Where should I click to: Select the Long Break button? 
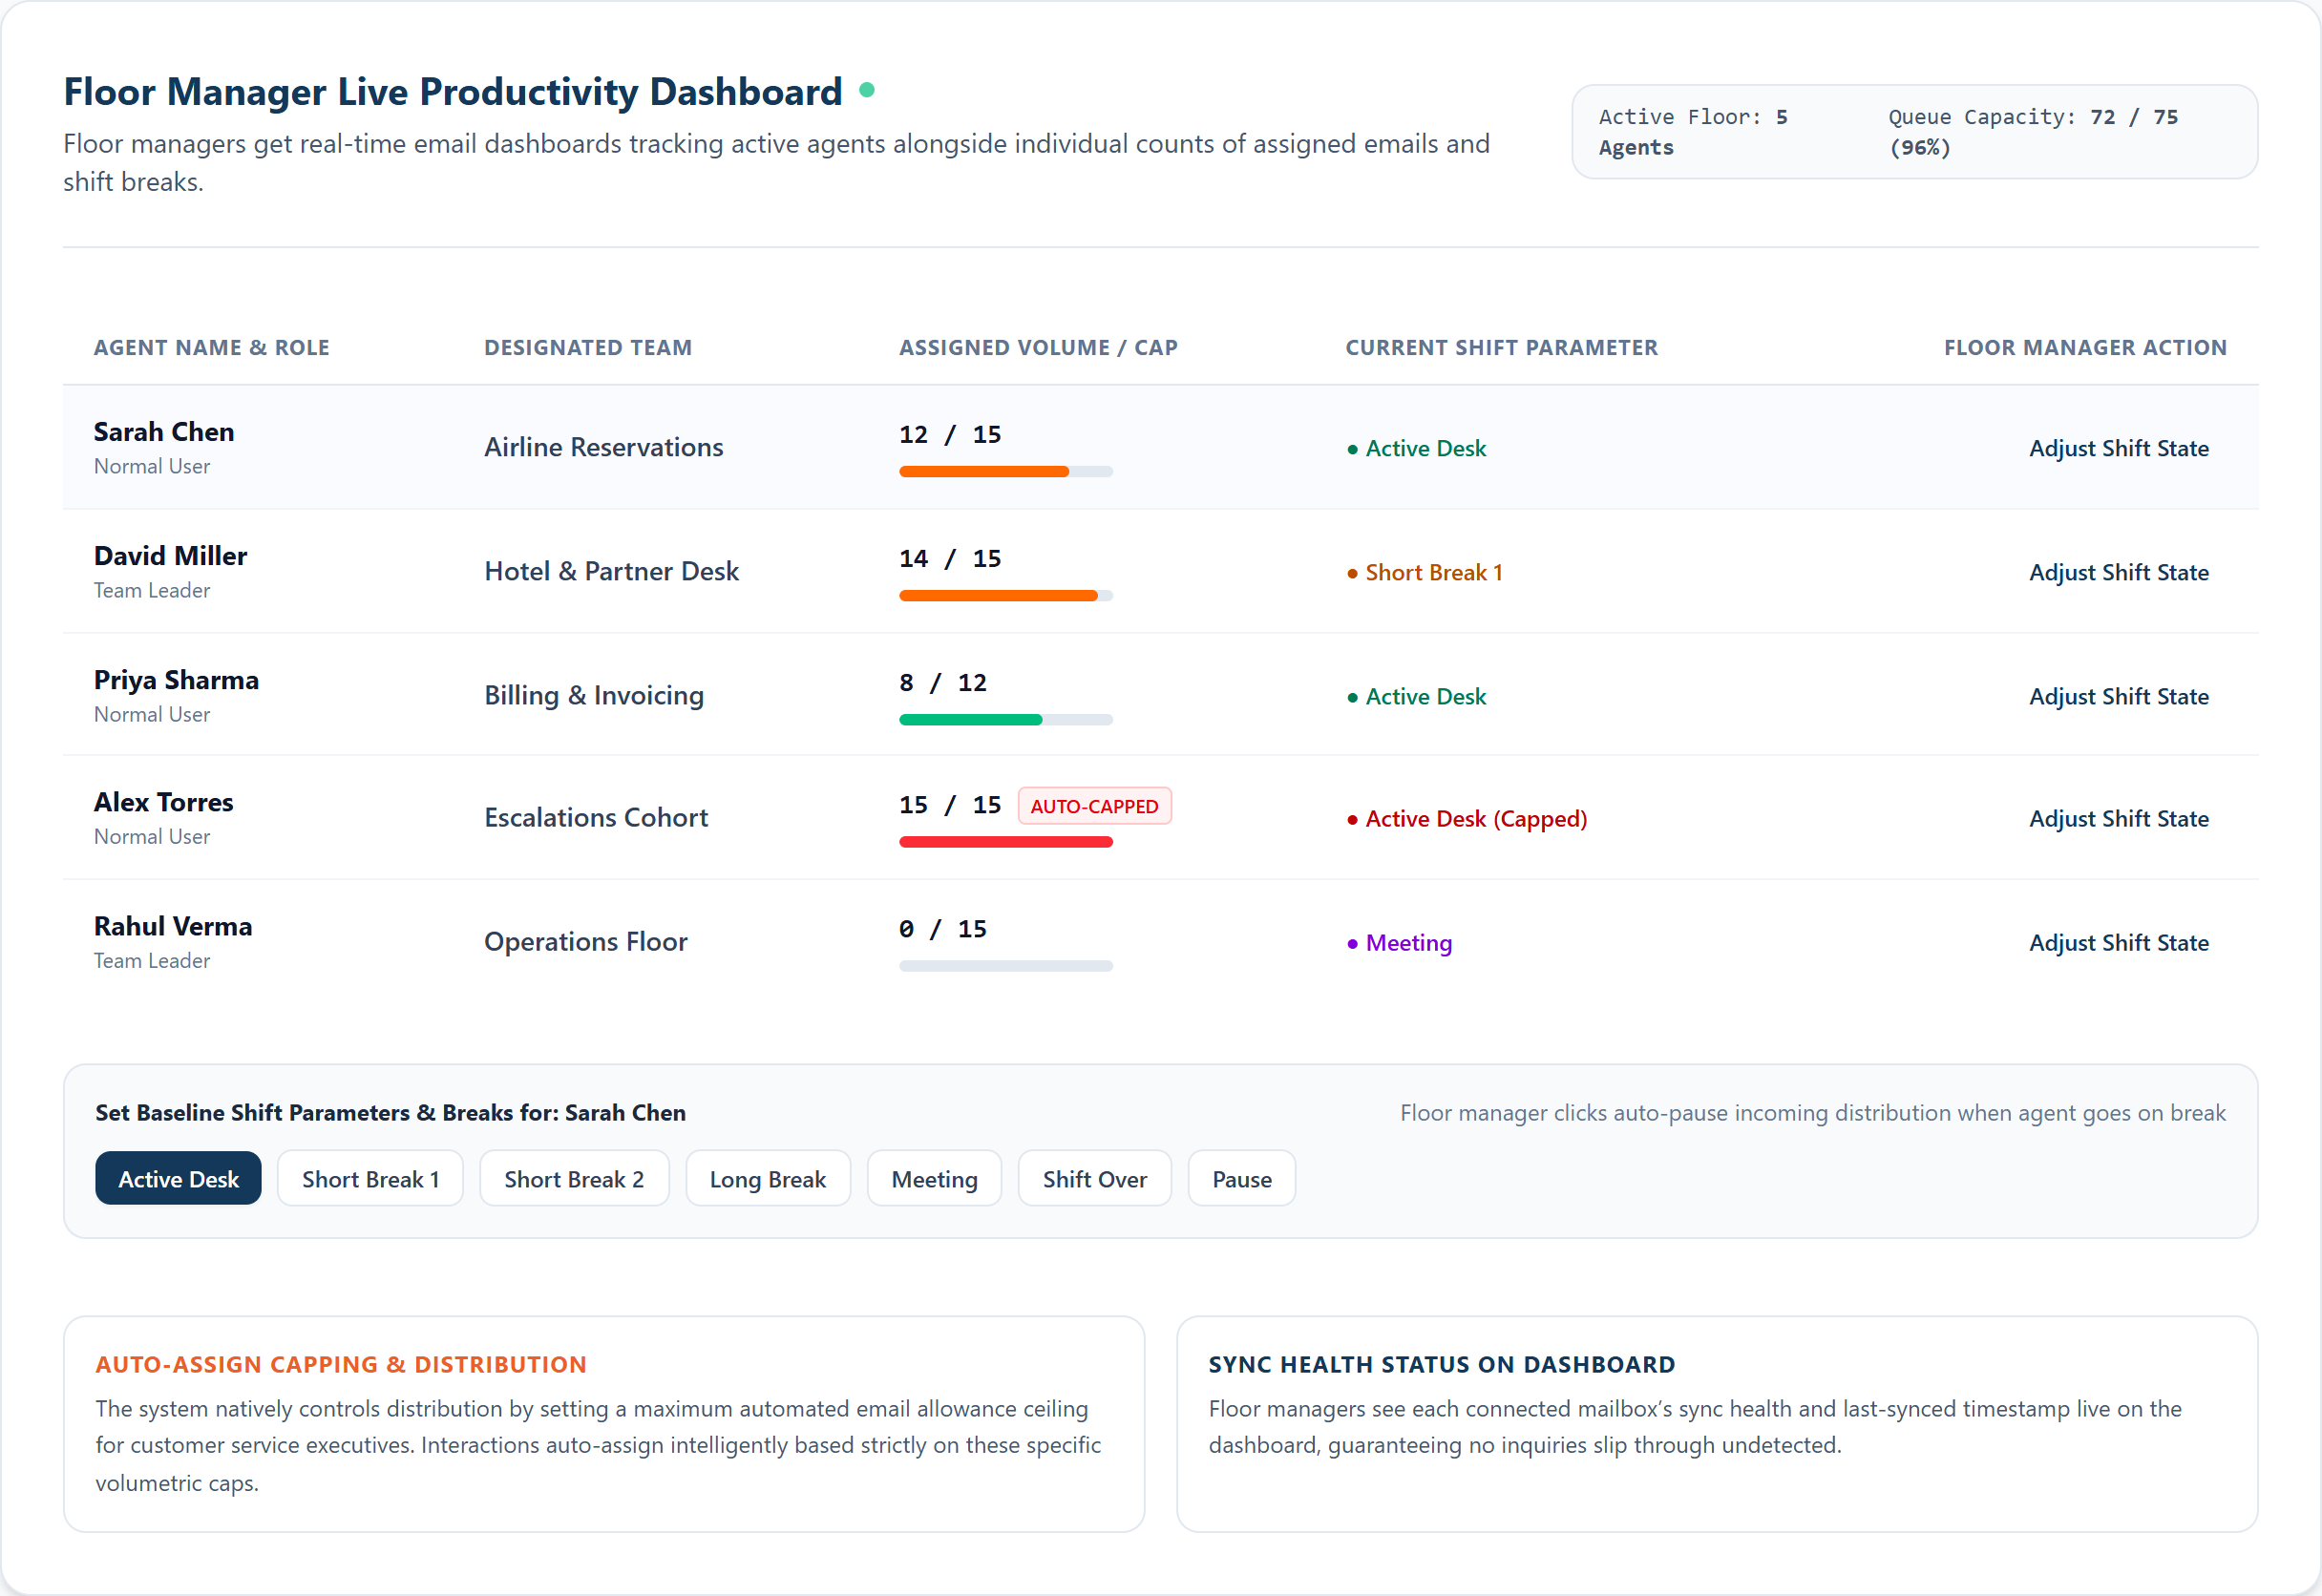click(767, 1179)
